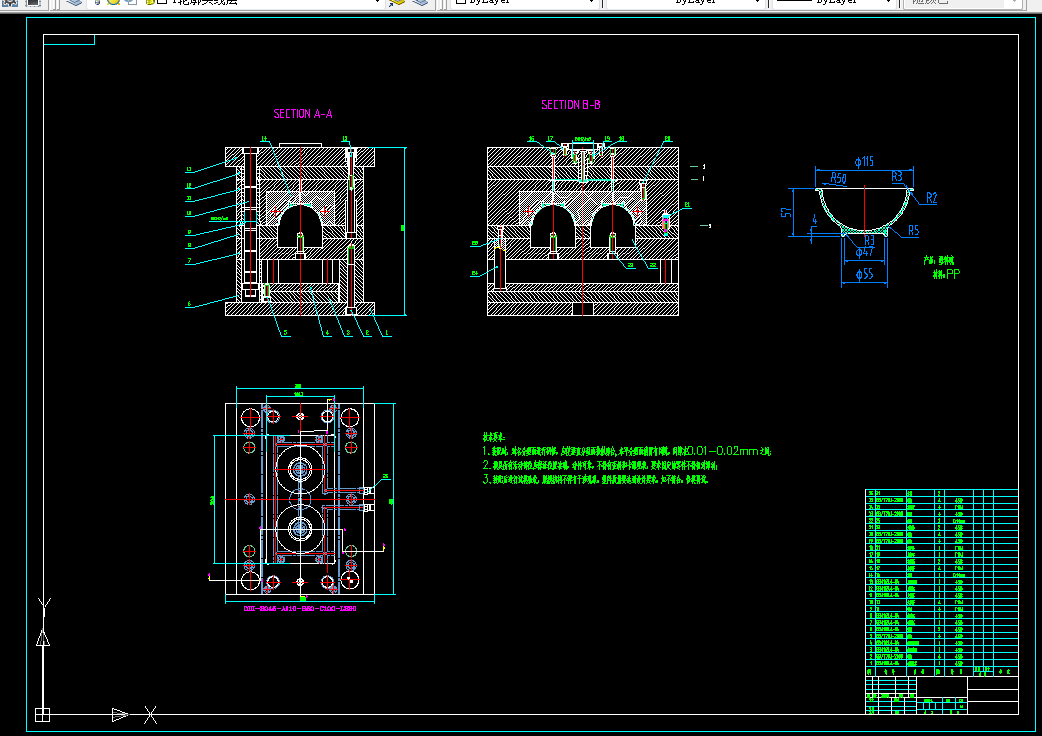Select technical requirement line 3
The width and height of the screenshot is (1042, 736).
pos(595,479)
